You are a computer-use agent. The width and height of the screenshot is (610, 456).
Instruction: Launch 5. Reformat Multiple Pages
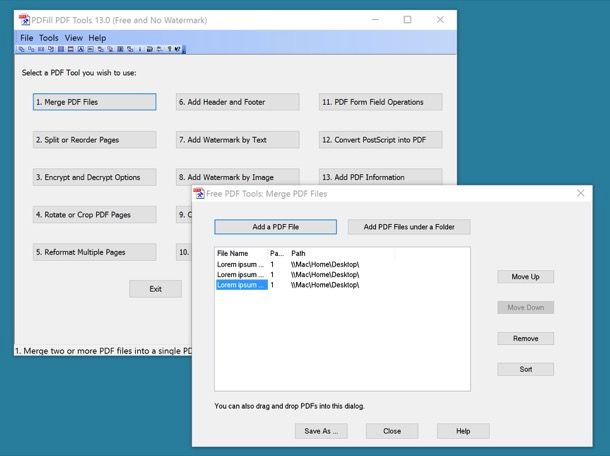point(95,252)
